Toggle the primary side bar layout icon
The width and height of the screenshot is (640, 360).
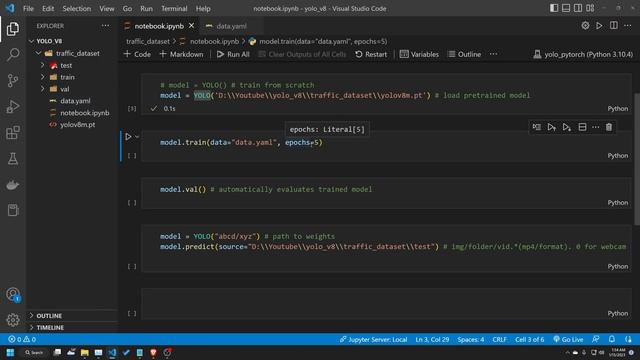pyautogui.click(x=554, y=8)
